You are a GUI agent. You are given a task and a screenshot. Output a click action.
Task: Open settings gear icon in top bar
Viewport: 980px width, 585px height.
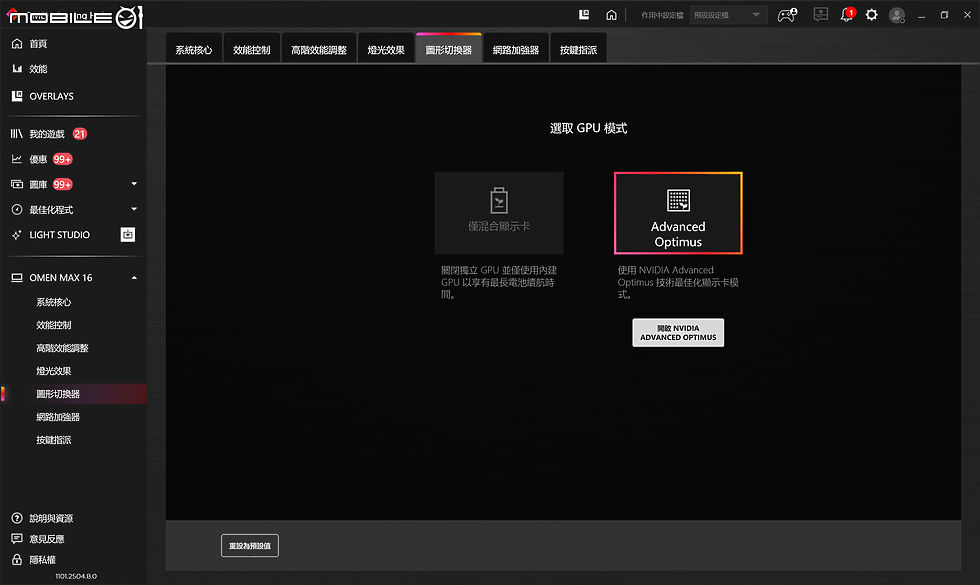[871, 14]
